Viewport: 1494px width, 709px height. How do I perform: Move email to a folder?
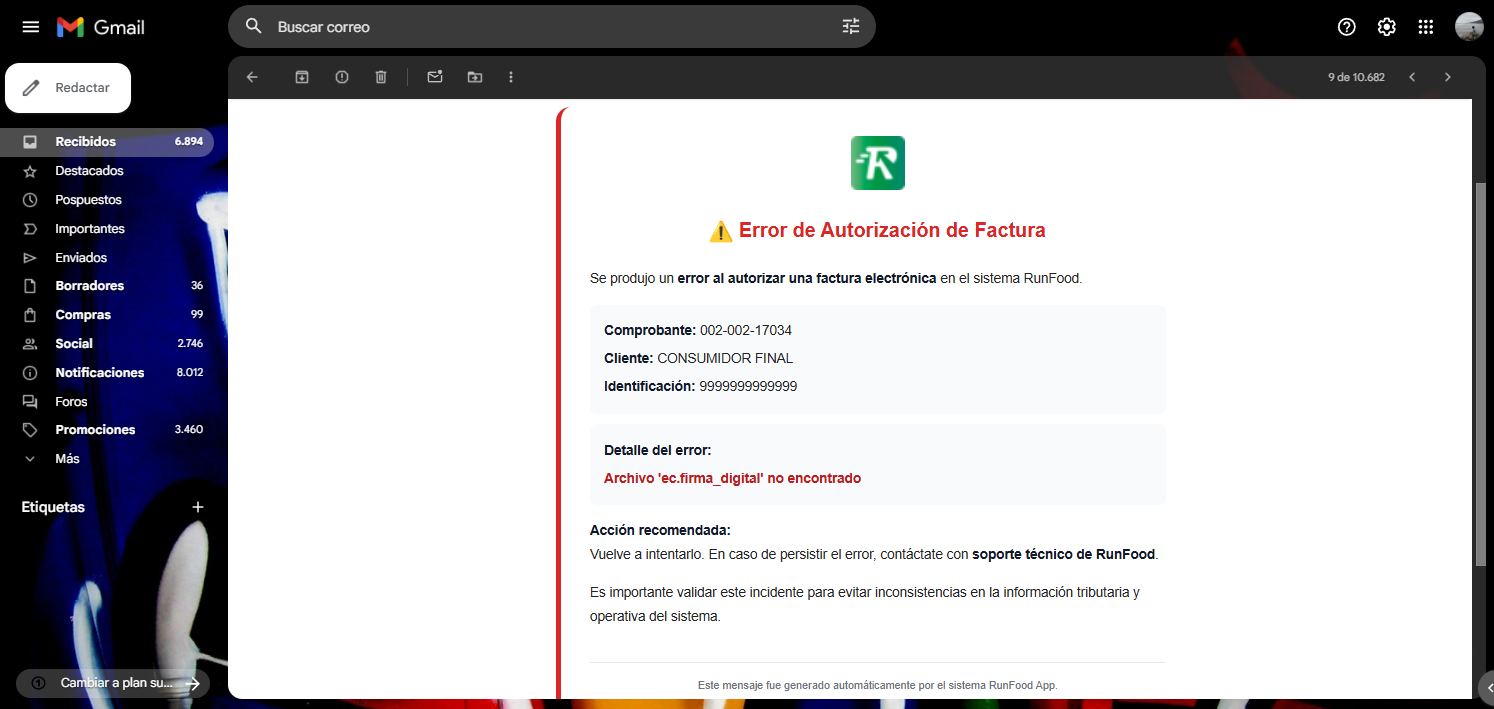point(475,77)
